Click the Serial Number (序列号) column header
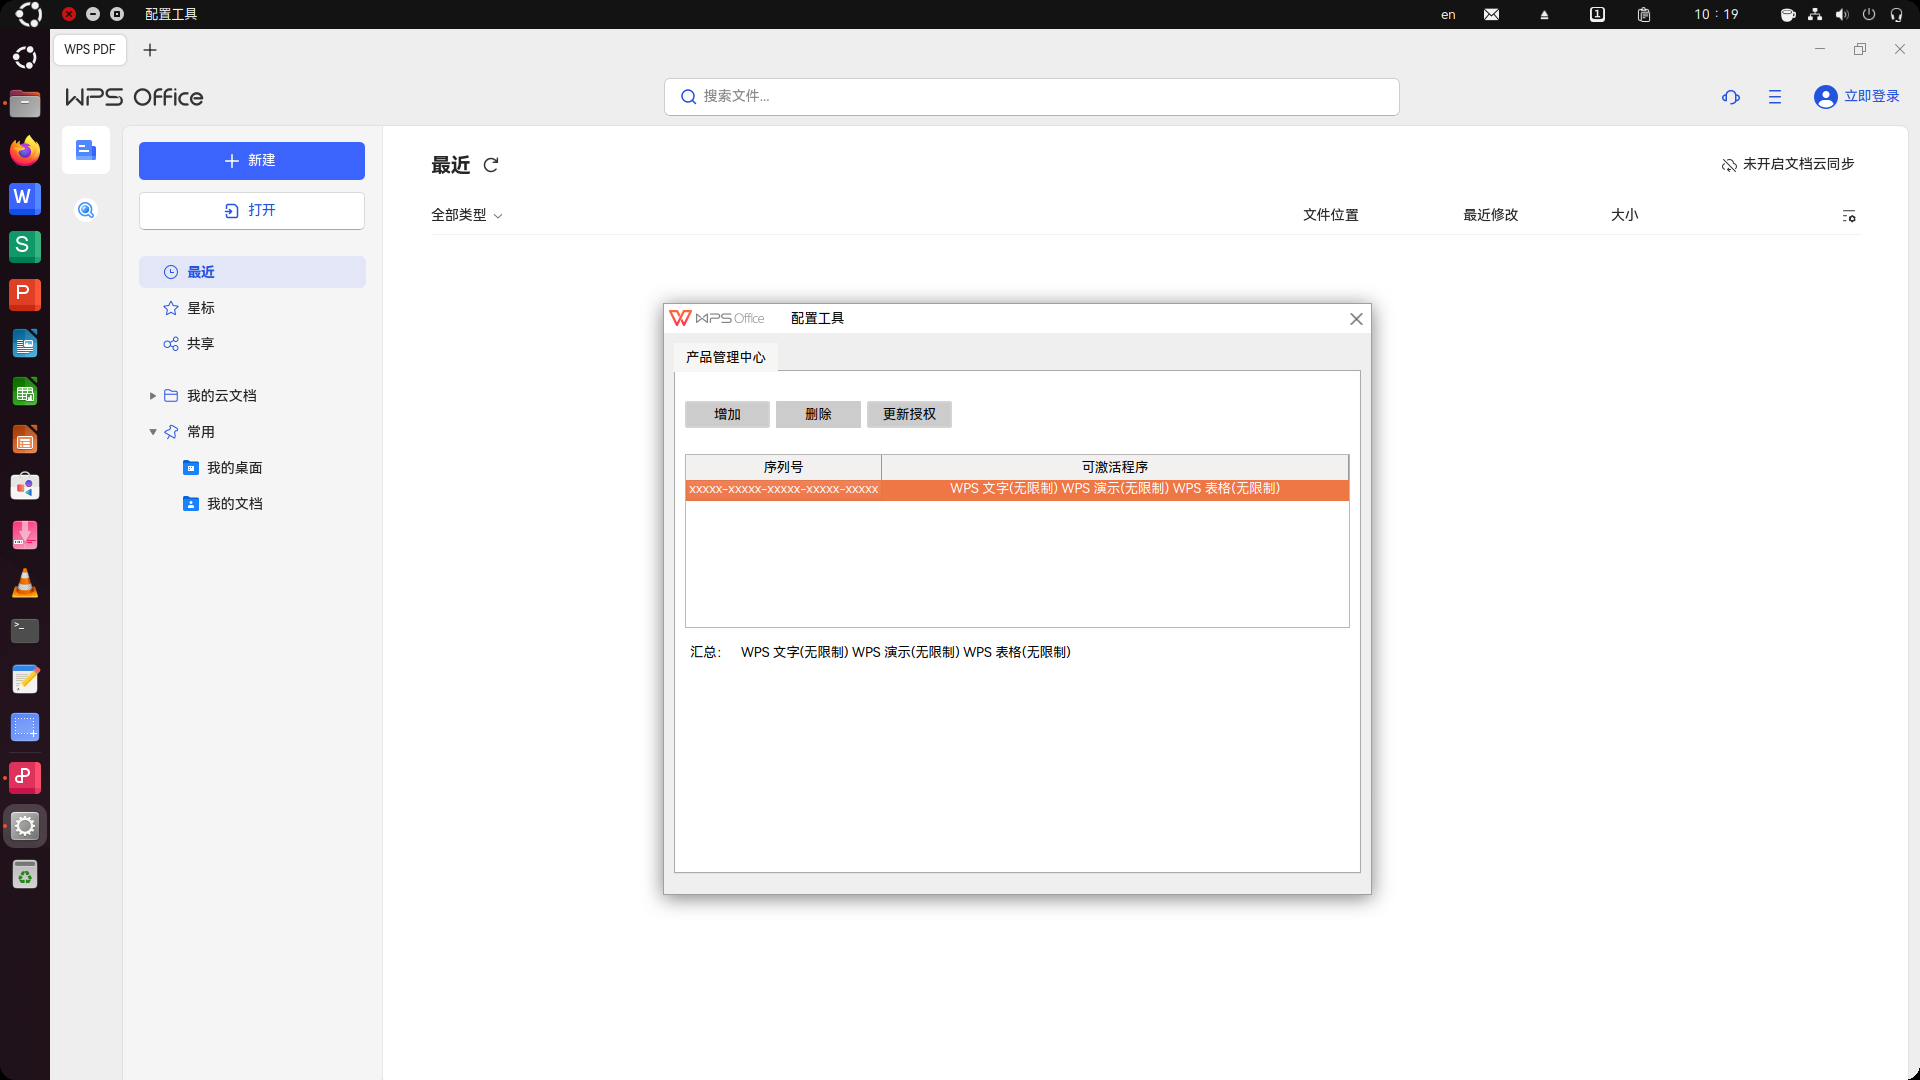1920x1080 pixels. [783, 467]
